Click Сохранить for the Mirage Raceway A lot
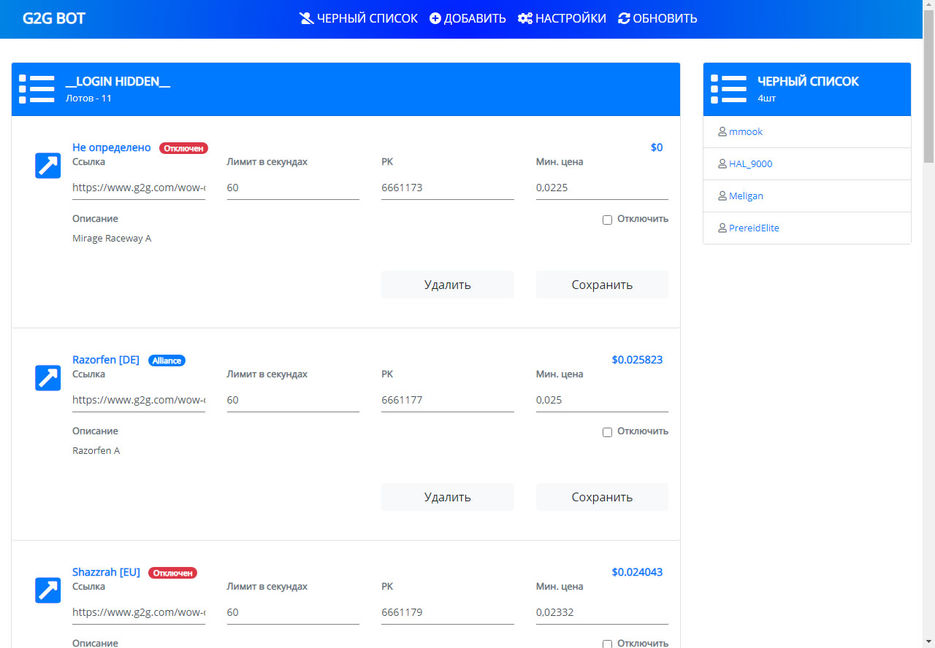 pos(602,285)
